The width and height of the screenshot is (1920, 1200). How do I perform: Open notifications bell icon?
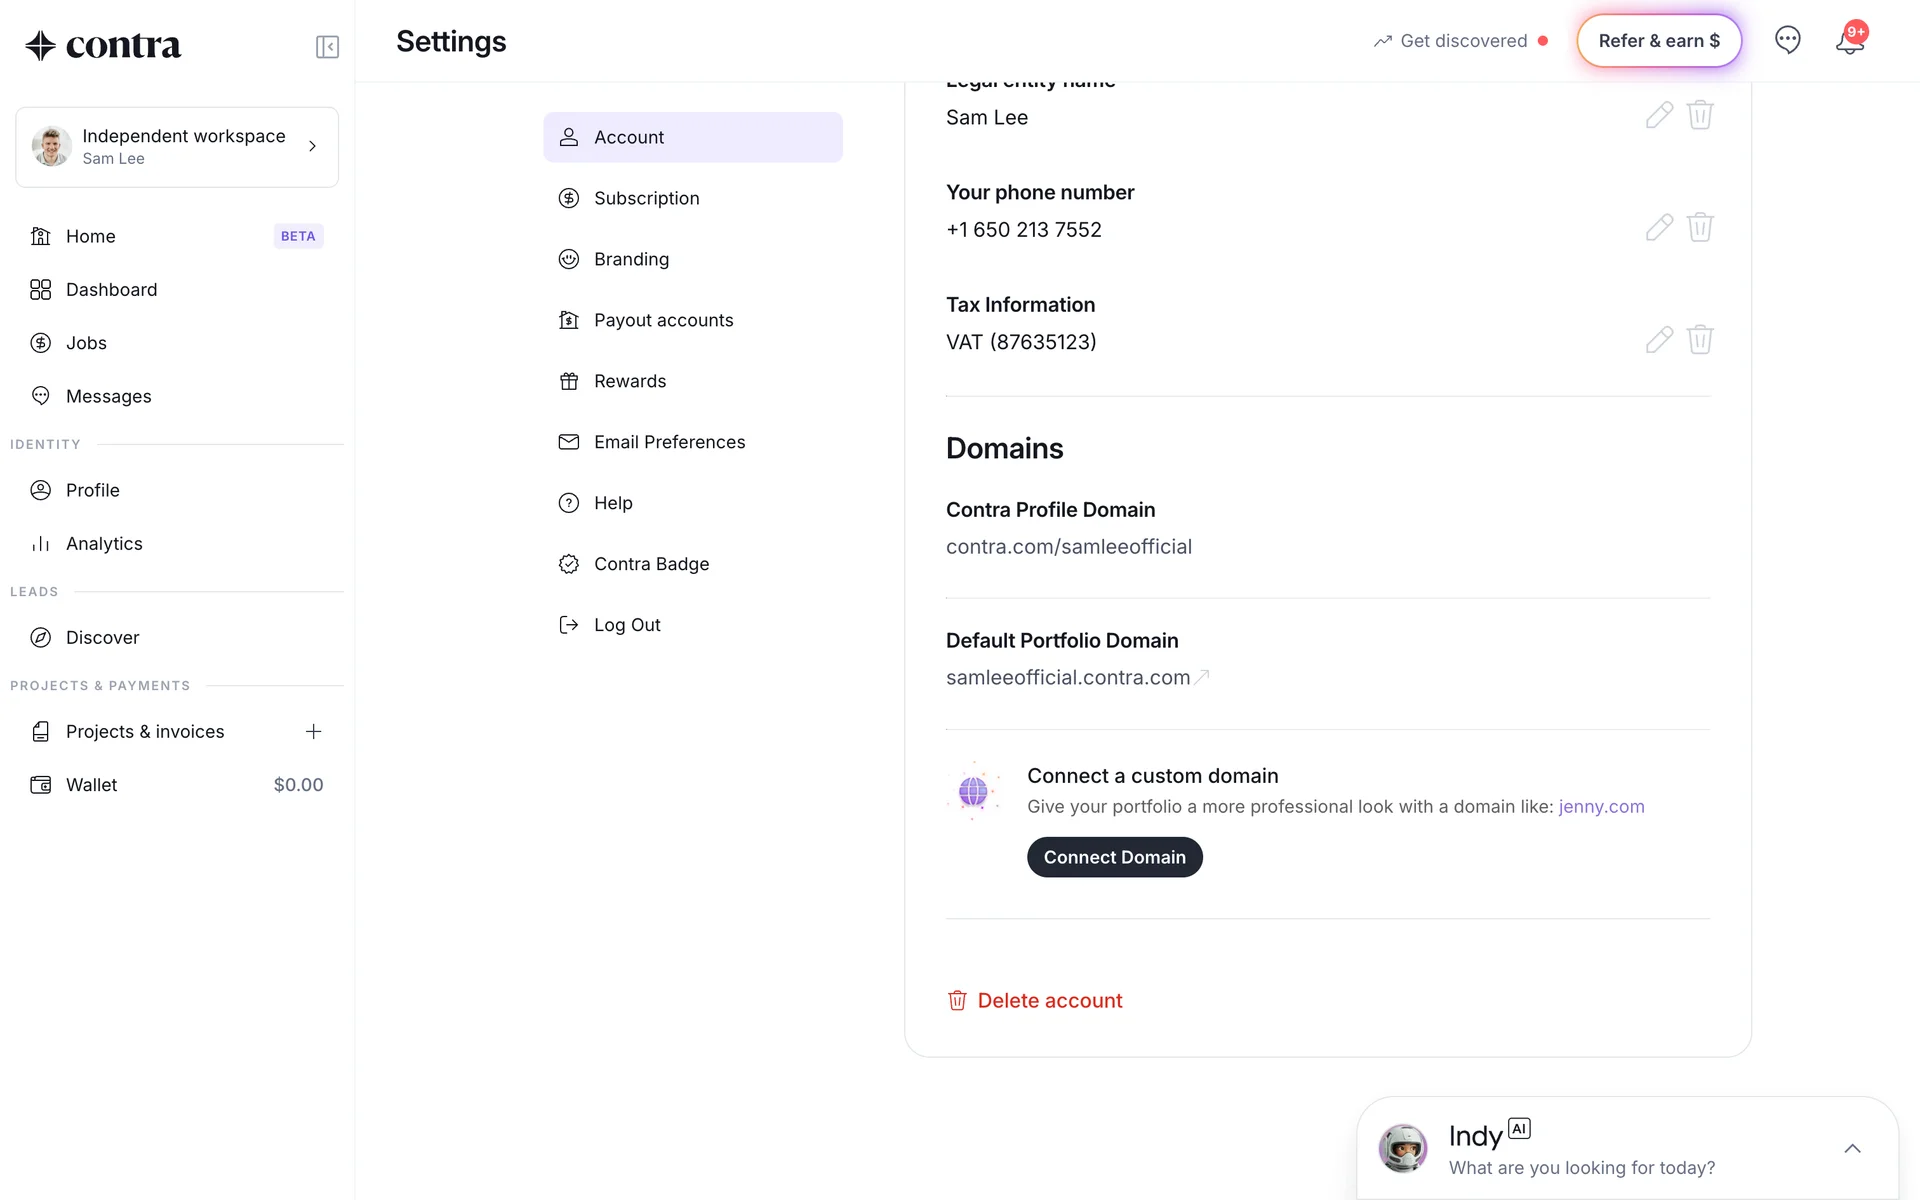pos(1849,41)
